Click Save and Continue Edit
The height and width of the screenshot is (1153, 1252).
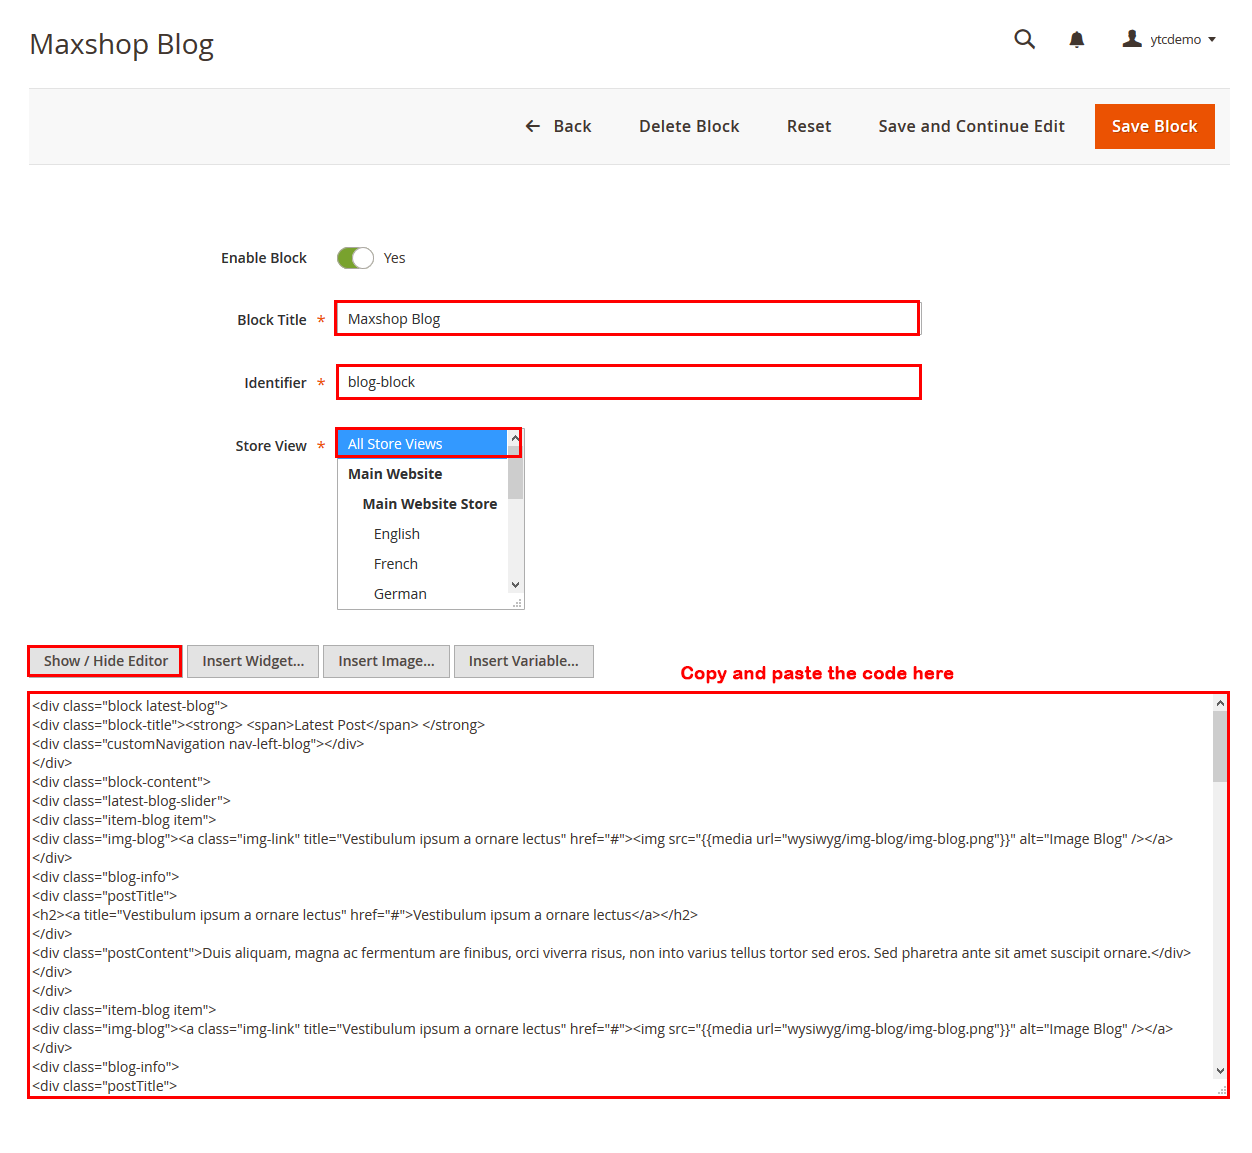(x=971, y=126)
